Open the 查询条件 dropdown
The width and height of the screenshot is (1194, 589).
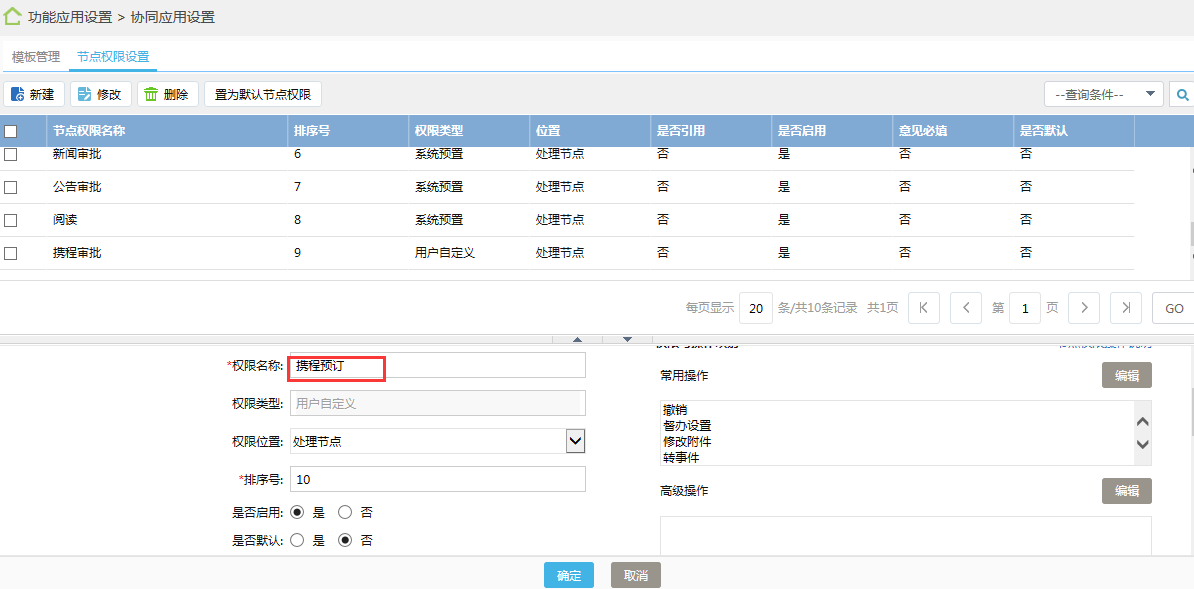point(1103,95)
